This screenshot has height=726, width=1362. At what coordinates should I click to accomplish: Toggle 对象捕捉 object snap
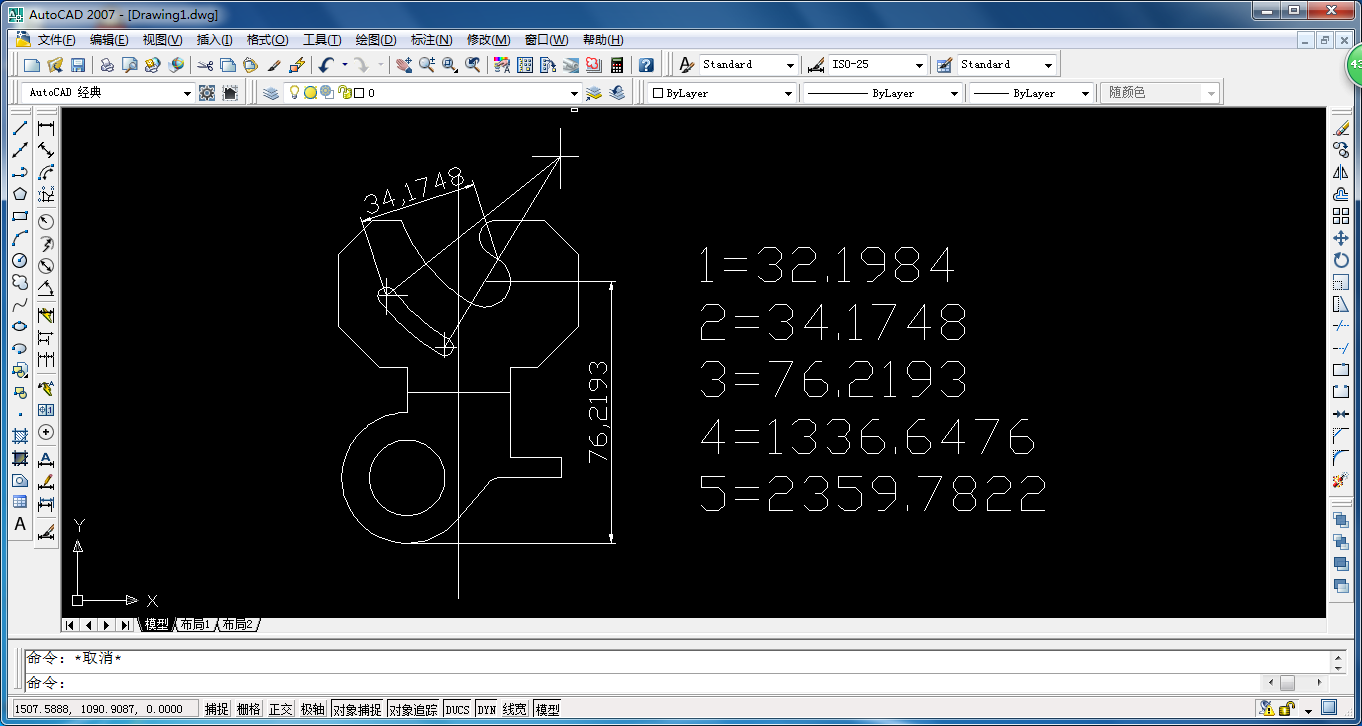357,708
